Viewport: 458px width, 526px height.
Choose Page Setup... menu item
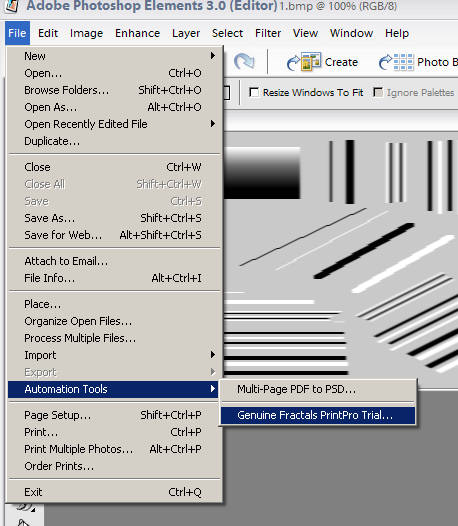coord(114,415)
